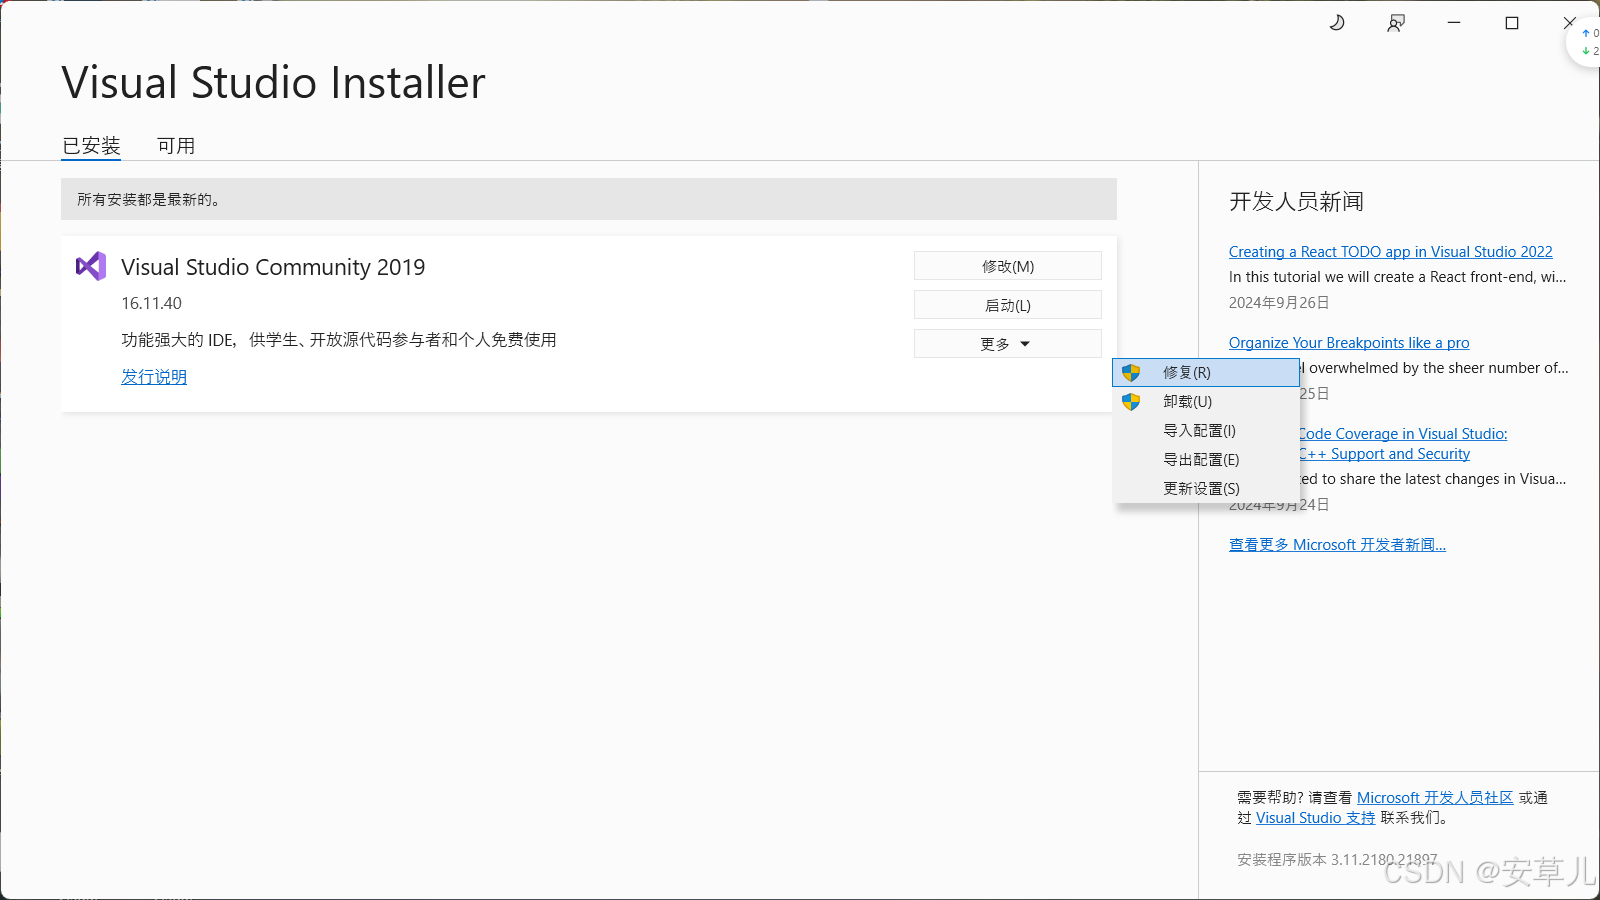
Task: Choose 导出配置(E) from the menu
Action: [1200, 459]
